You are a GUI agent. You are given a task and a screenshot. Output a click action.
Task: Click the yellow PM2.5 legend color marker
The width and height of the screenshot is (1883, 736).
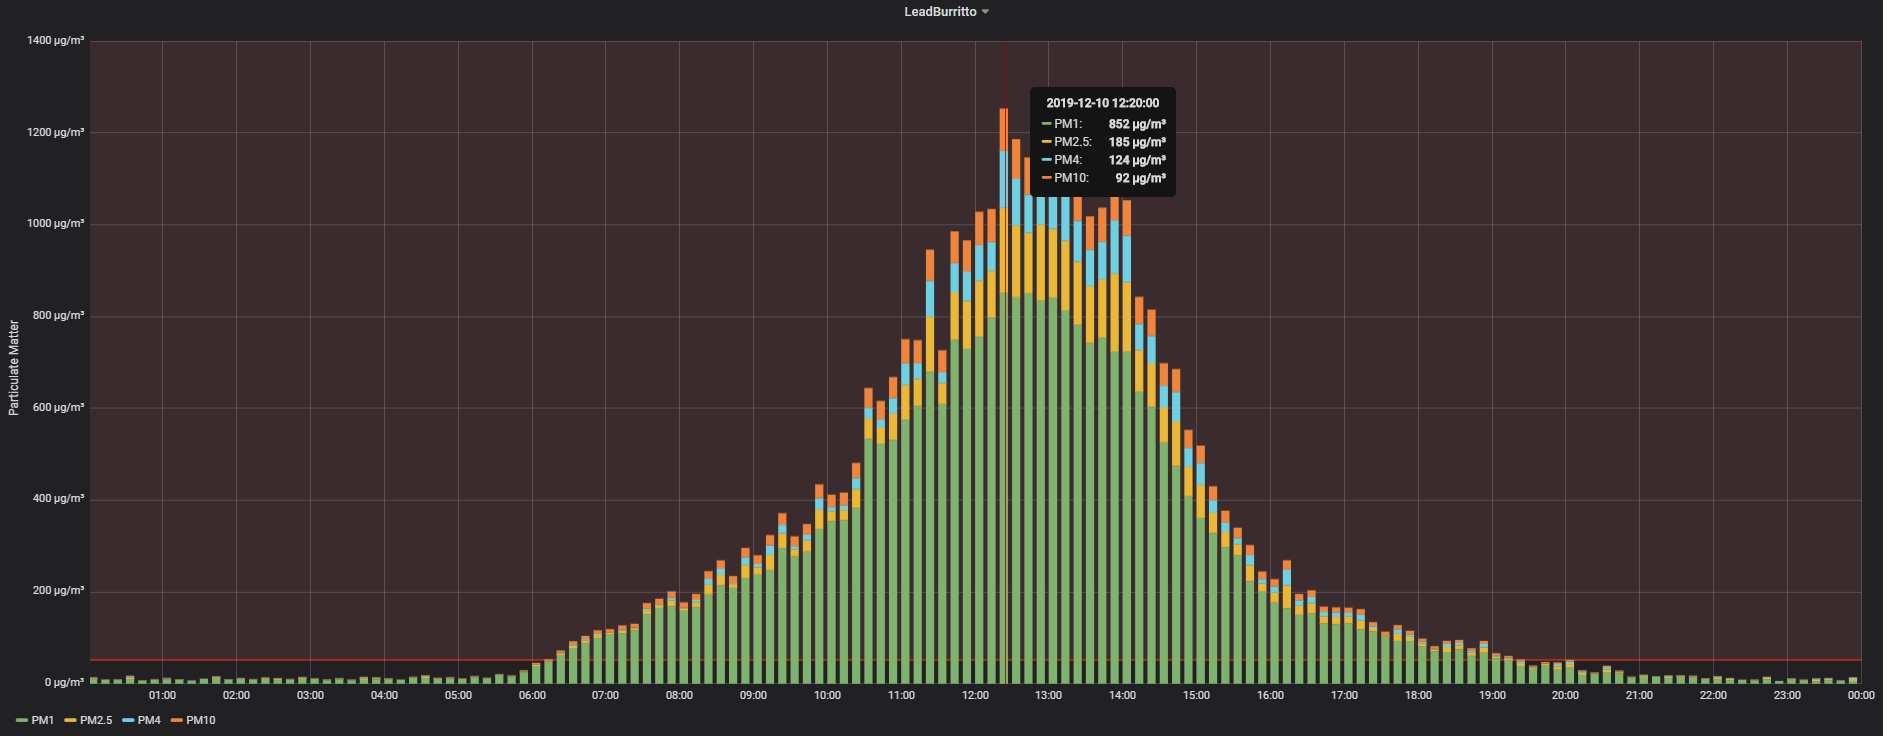71,720
